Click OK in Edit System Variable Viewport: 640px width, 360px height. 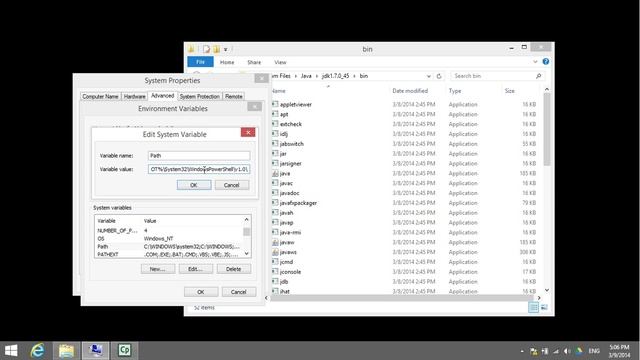click(194, 185)
